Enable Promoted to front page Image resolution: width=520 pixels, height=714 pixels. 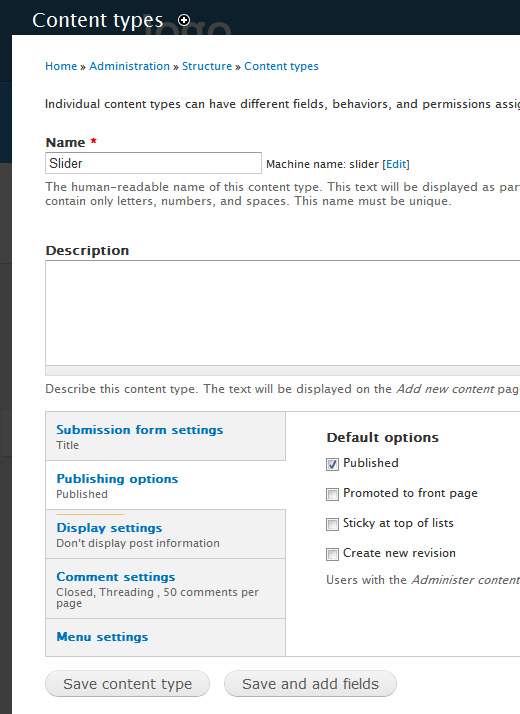[x=332, y=494]
